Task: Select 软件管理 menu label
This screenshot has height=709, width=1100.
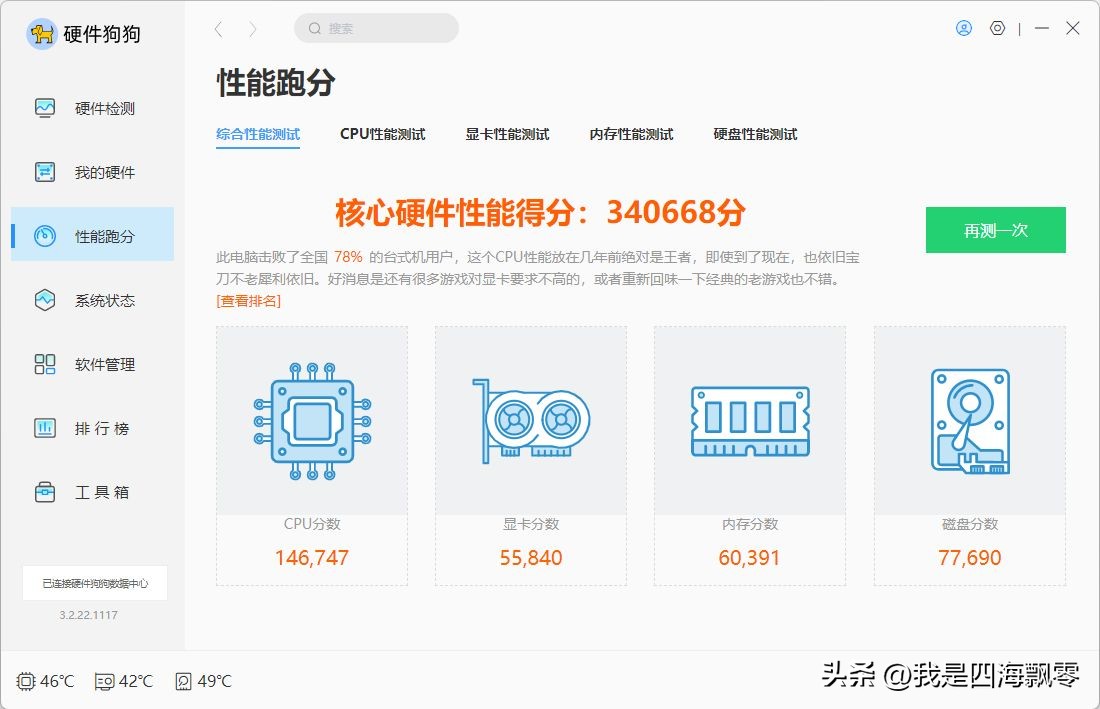Action: point(105,365)
